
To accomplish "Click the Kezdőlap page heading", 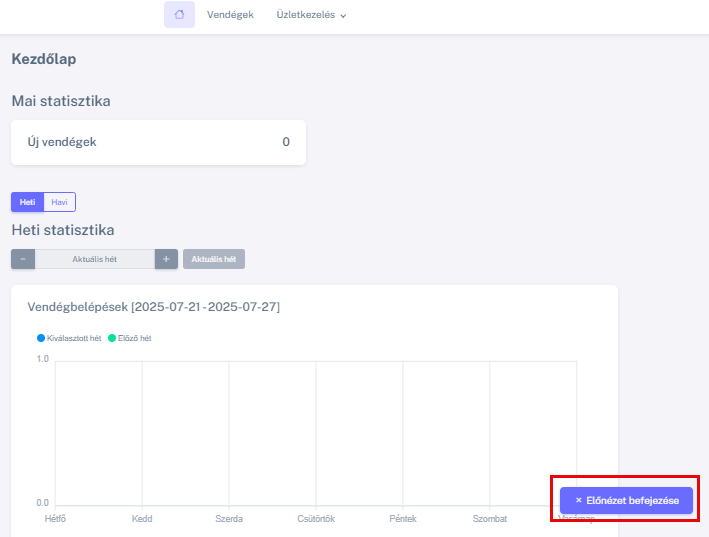I will pyautogui.click(x=44, y=59).
